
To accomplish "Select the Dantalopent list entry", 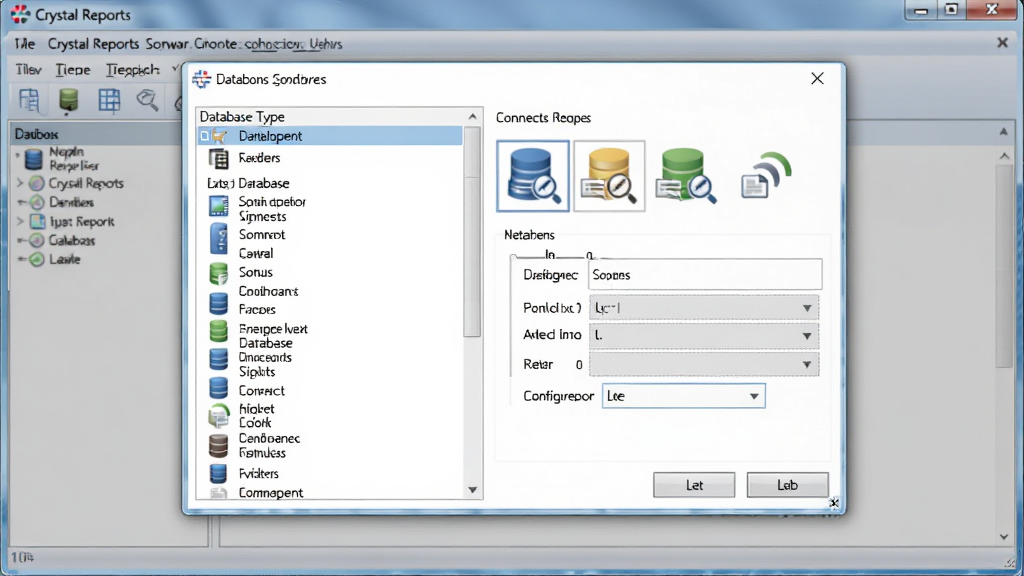I will point(330,136).
